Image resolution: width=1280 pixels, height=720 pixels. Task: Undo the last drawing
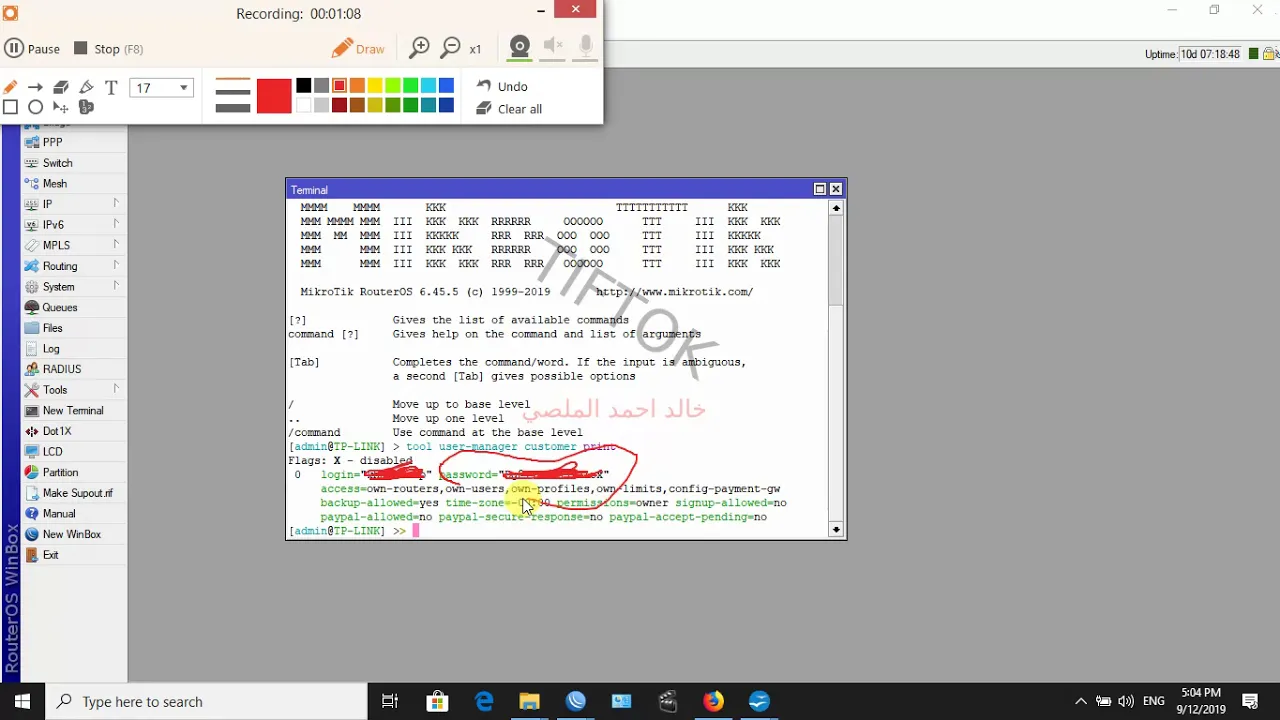(502, 86)
